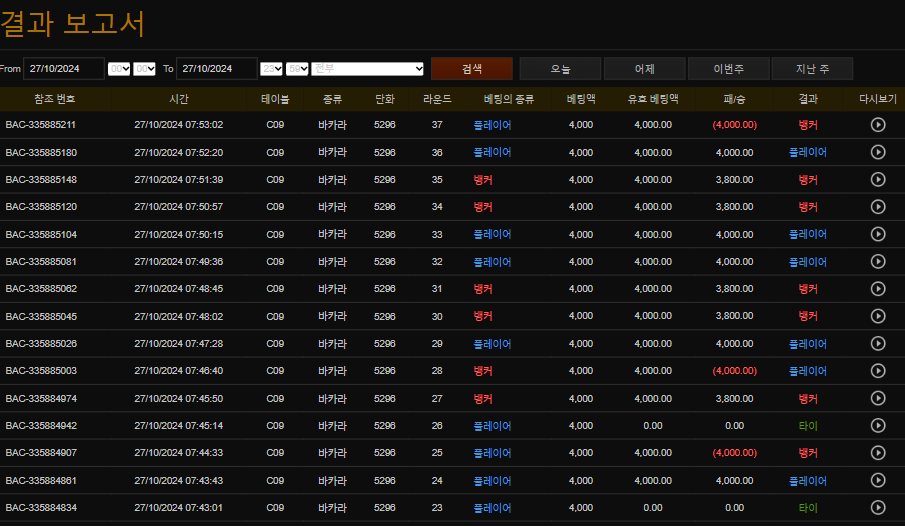Show results for 지난 주
Image resolution: width=905 pixels, height=526 pixels.
[x=812, y=68]
